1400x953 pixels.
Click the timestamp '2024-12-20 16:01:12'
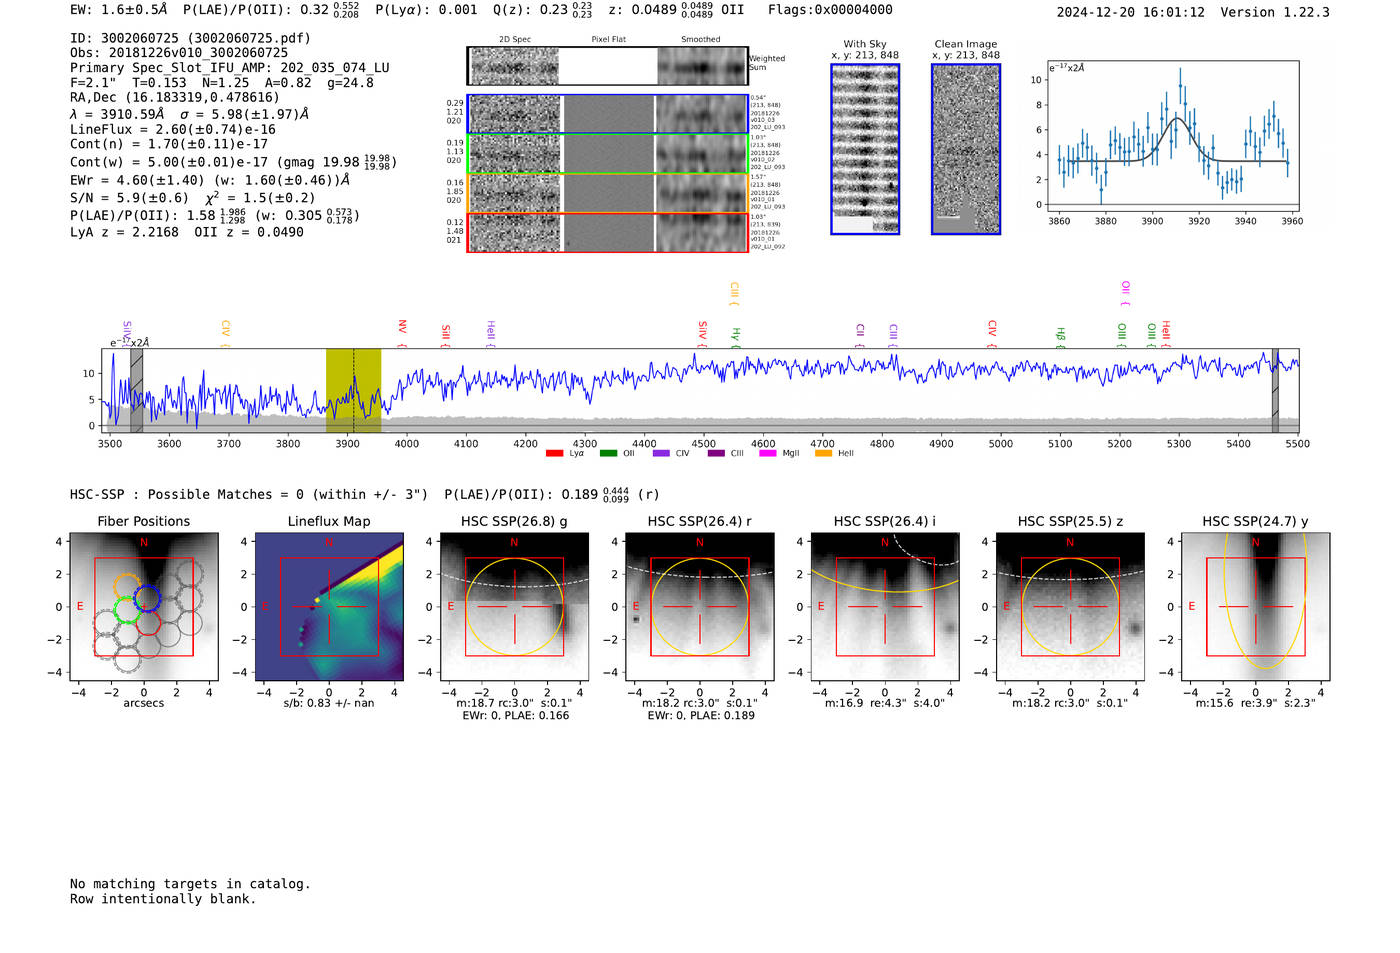1131,13
